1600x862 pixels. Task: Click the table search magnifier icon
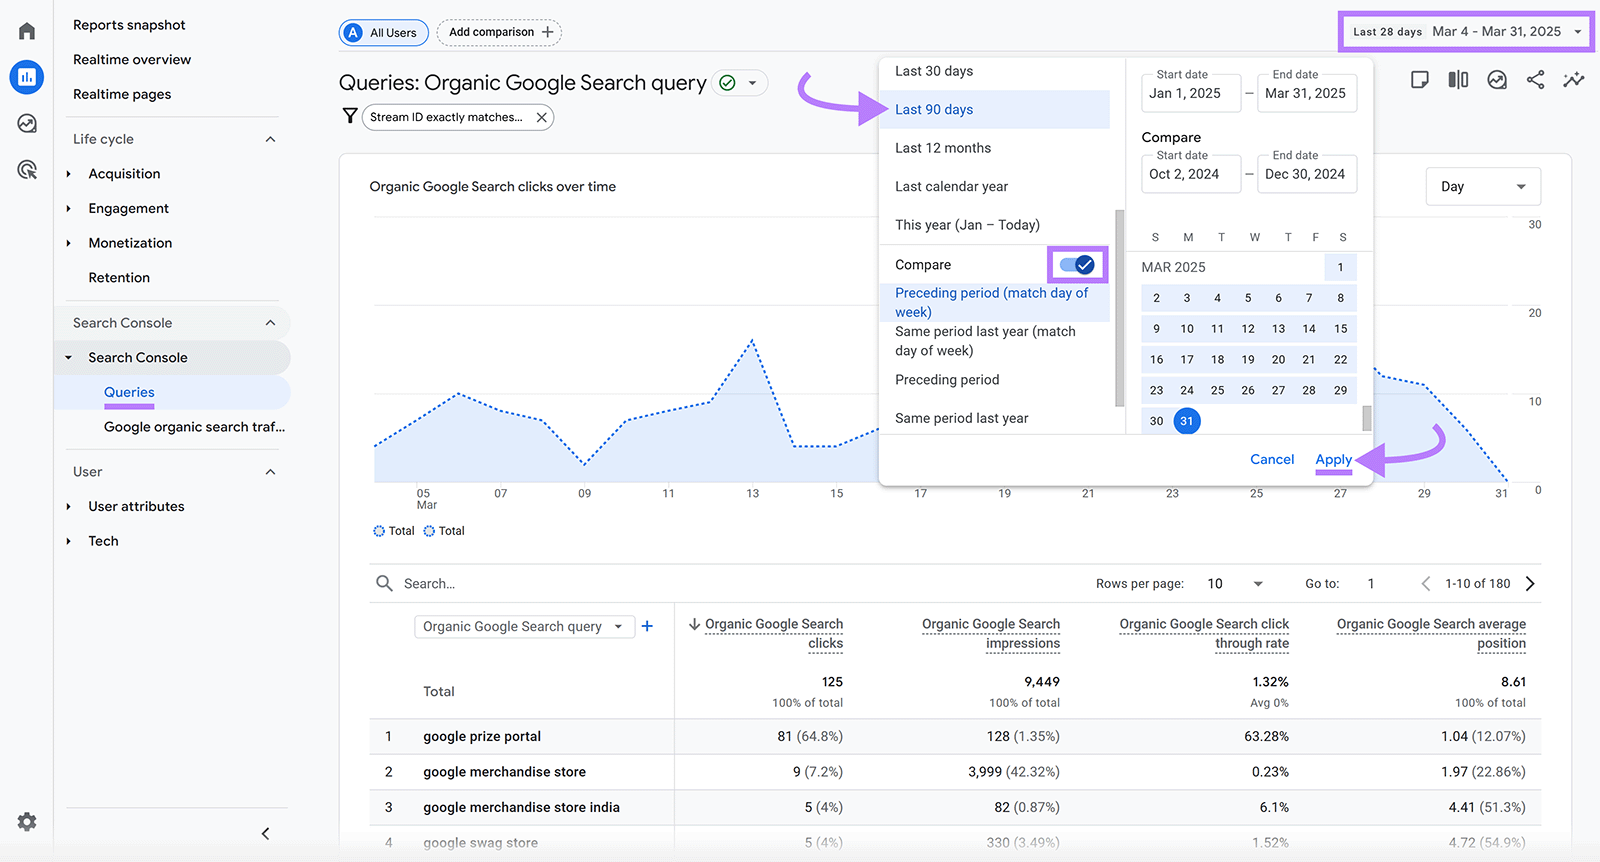(384, 583)
